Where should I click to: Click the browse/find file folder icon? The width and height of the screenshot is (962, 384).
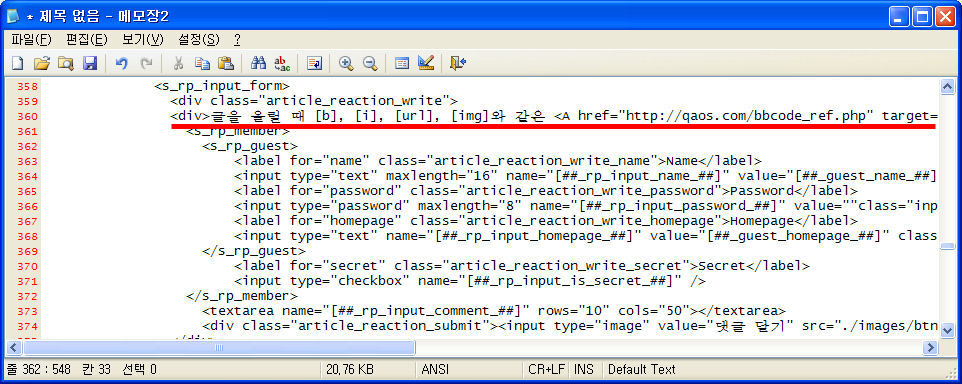(66, 63)
